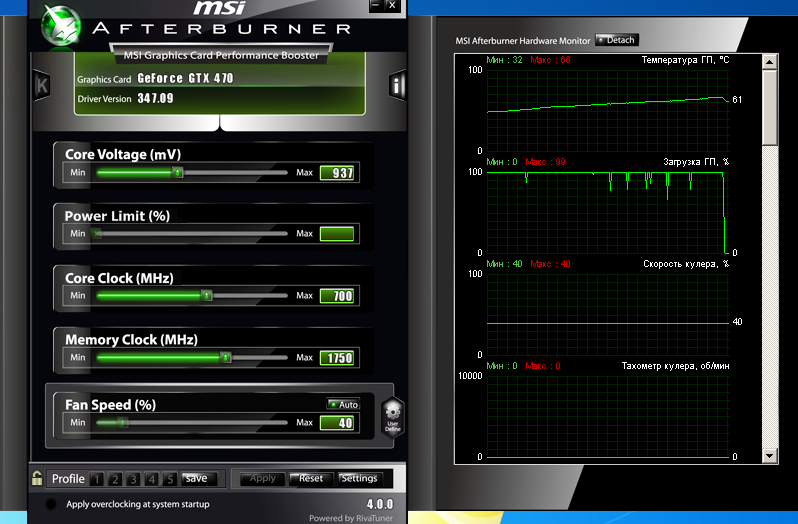Click the 'Температура ГП, °C' graph title

tap(685, 60)
